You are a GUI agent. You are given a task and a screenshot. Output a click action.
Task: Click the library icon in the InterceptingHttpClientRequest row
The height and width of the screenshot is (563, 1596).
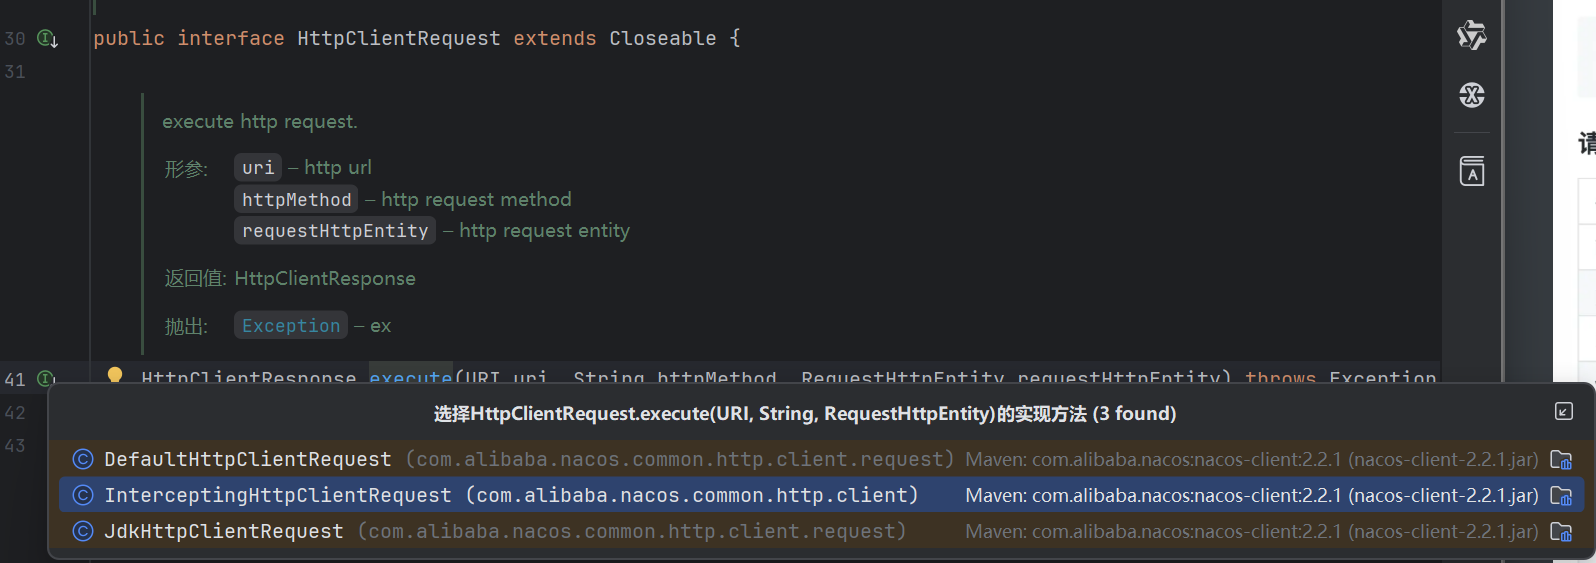pyautogui.click(x=1560, y=495)
